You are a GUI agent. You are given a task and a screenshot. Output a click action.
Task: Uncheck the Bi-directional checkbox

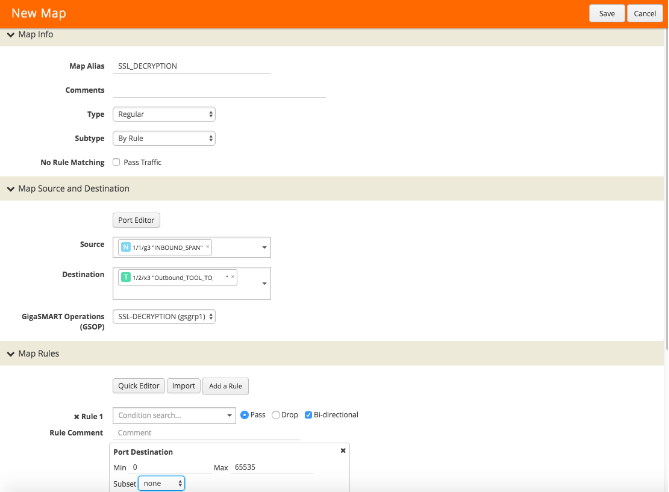308,415
